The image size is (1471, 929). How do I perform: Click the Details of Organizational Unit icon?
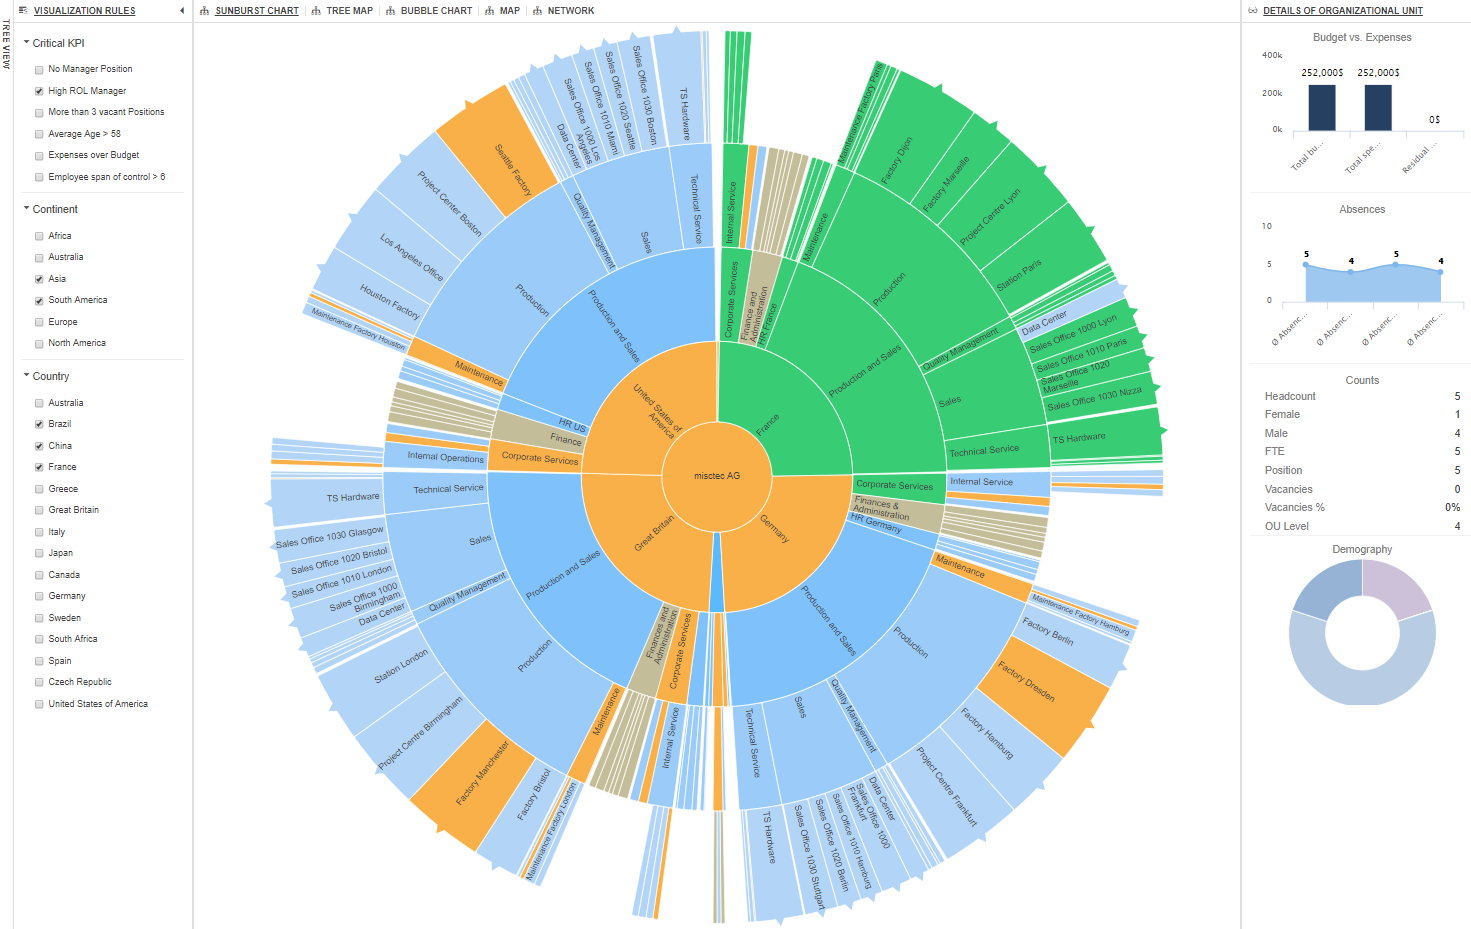click(x=1253, y=11)
